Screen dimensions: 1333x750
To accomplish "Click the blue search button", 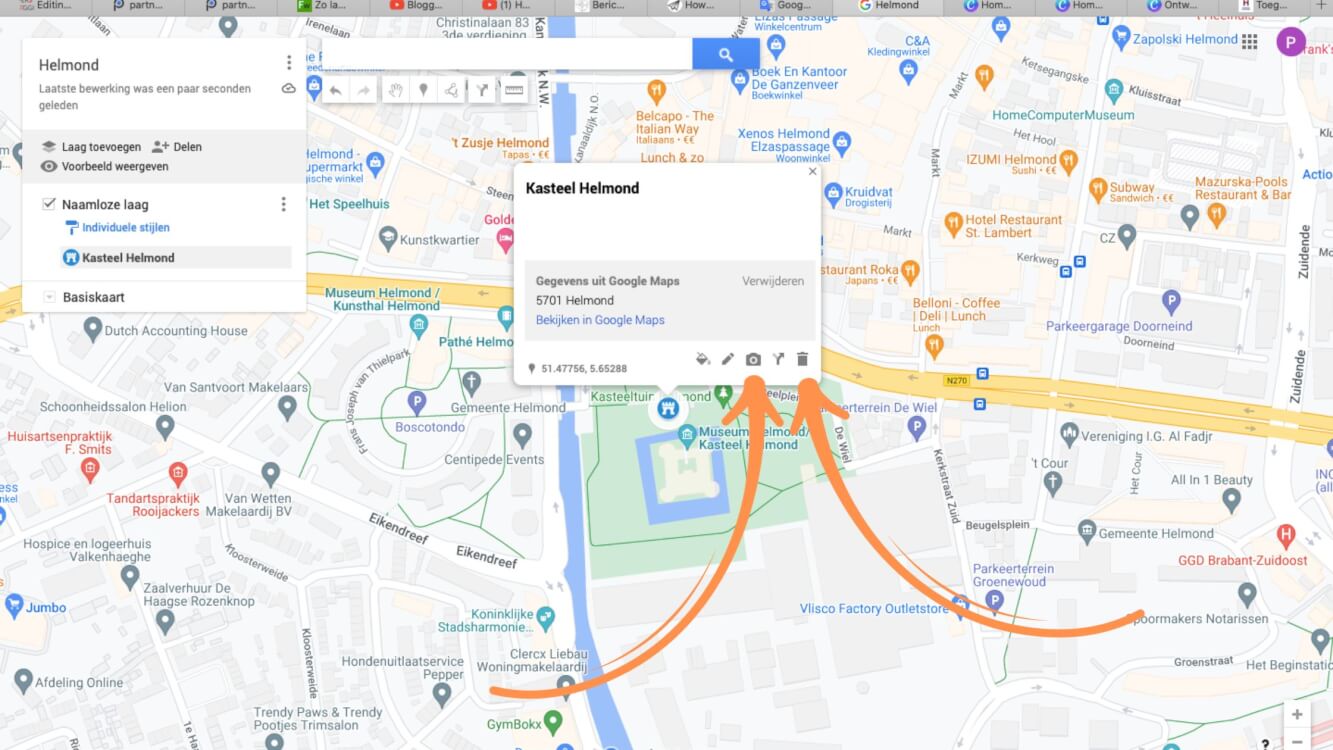I will 726,55.
